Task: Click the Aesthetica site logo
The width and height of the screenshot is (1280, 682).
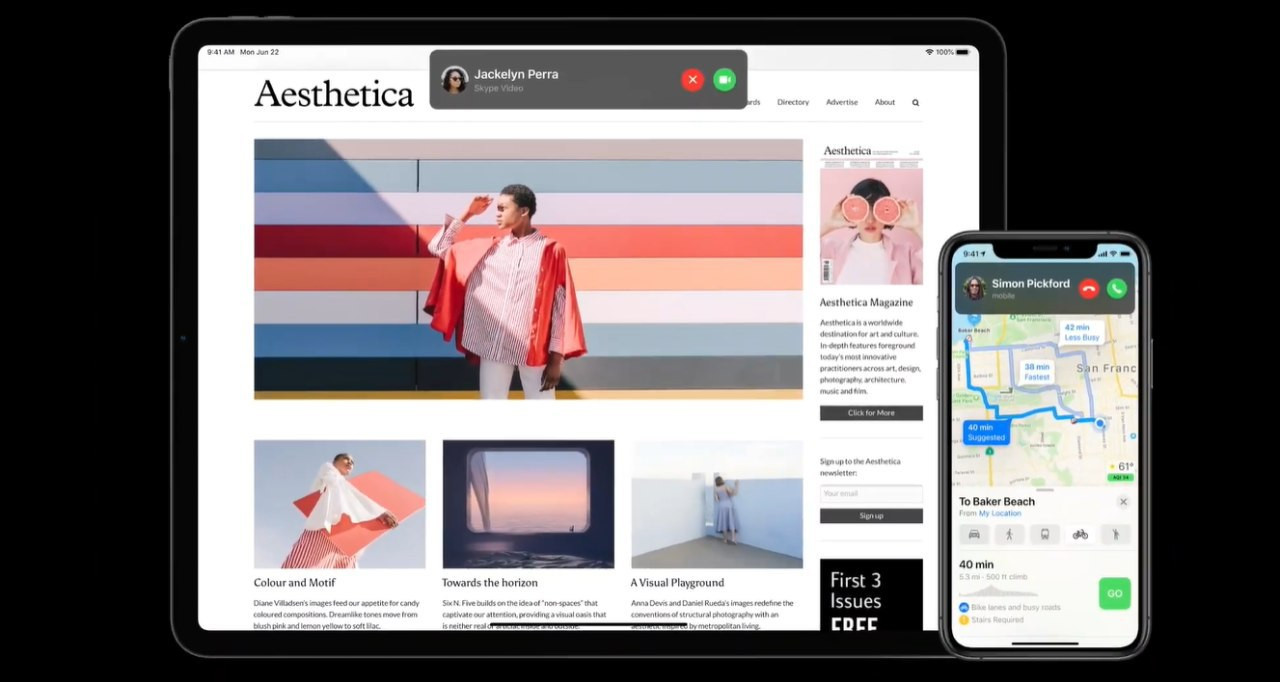Action: pyautogui.click(x=334, y=94)
